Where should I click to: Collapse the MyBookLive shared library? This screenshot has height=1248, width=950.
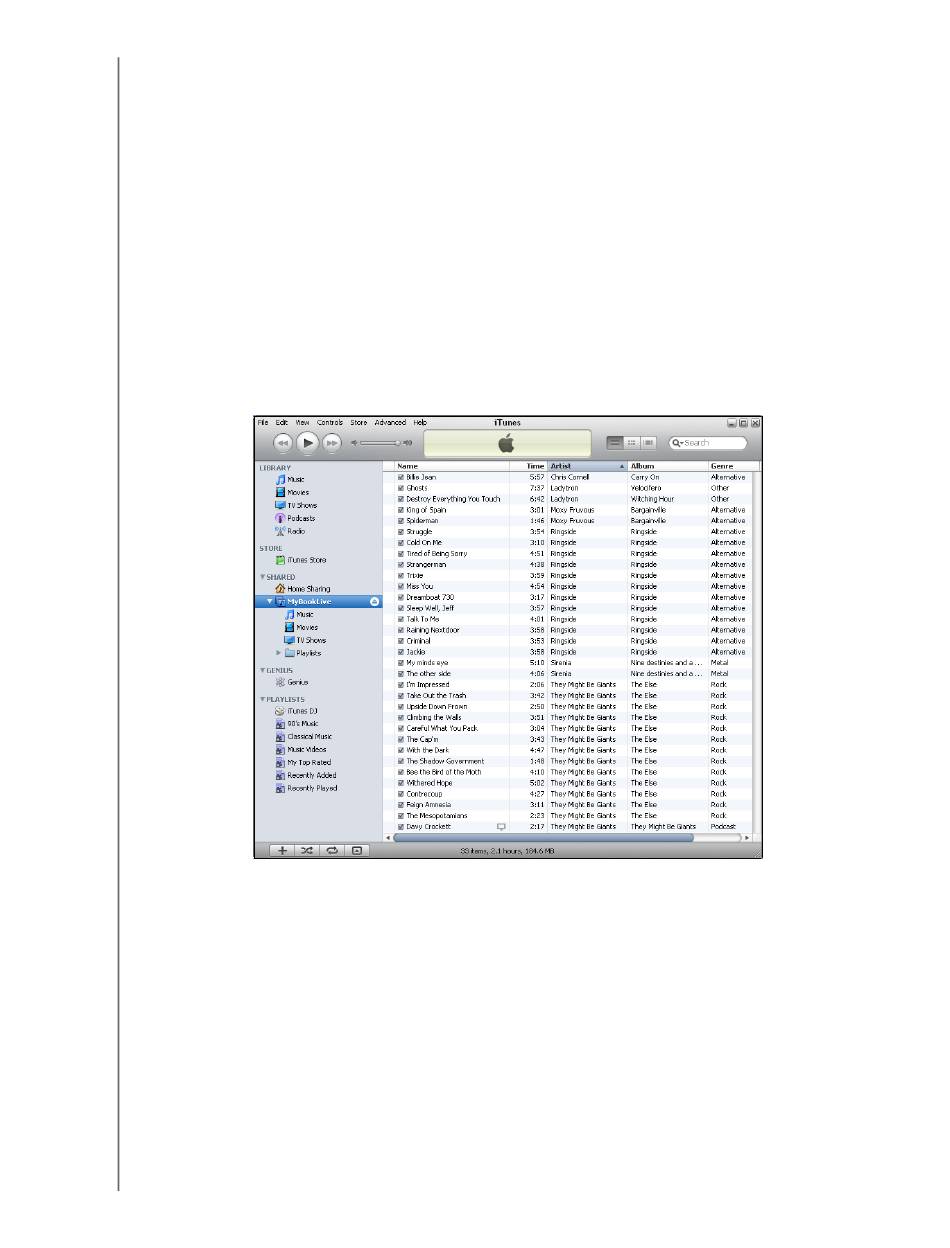coord(269,602)
